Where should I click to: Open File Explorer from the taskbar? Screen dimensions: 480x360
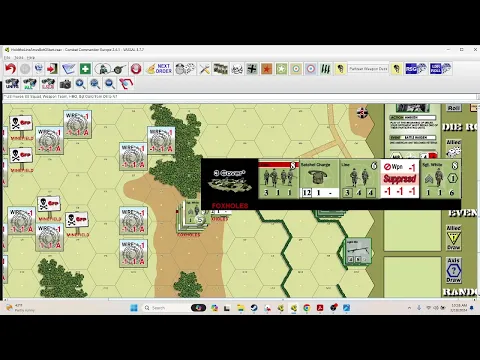click(x=241, y=308)
